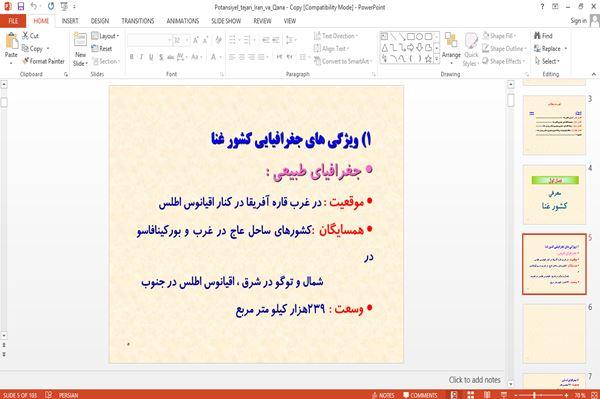
Task: Zoom out with the minus icon
Action: [x=516, y=395]
